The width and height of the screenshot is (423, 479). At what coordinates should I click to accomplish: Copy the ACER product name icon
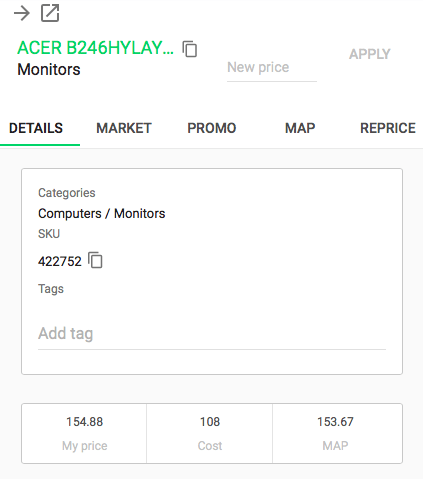click(x=190, y=49)
